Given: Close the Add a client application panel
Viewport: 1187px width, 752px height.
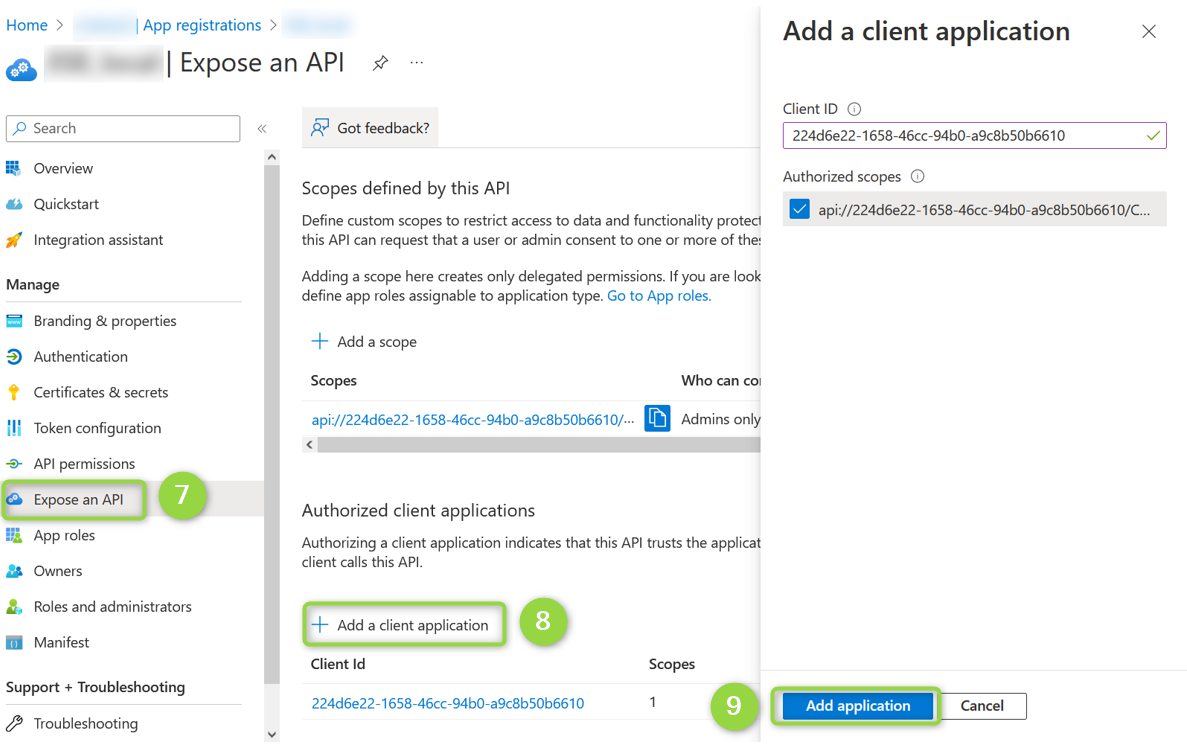Looking at the screenshot, I should pos(1148,32).
